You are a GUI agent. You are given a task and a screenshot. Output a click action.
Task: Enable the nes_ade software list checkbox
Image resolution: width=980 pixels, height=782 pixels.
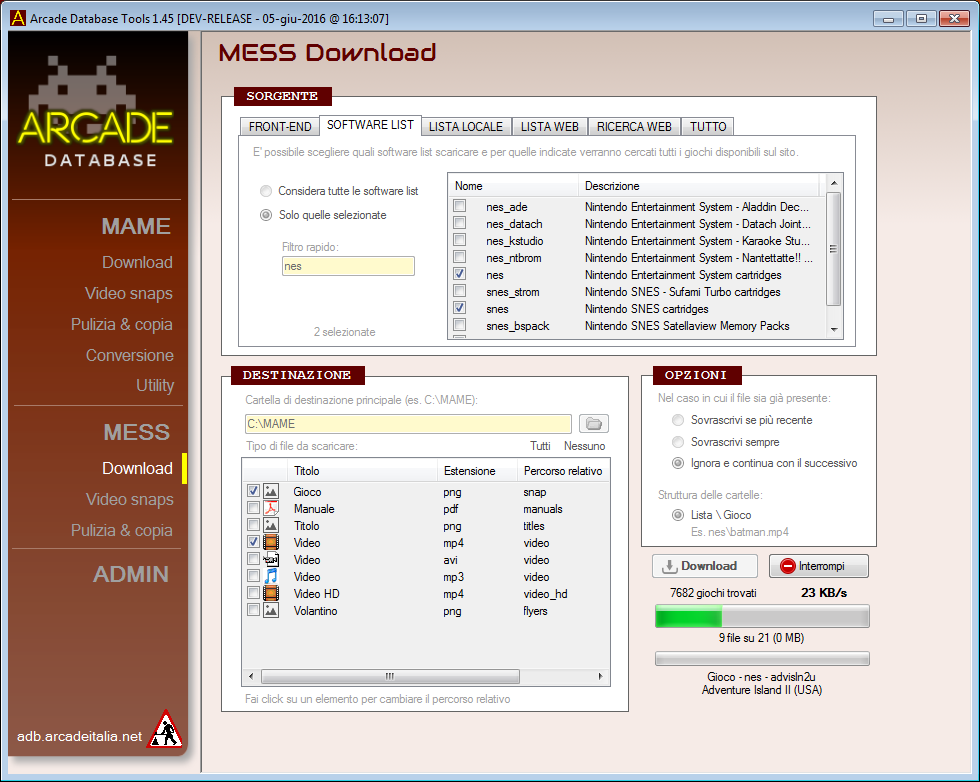pos(459,207)
